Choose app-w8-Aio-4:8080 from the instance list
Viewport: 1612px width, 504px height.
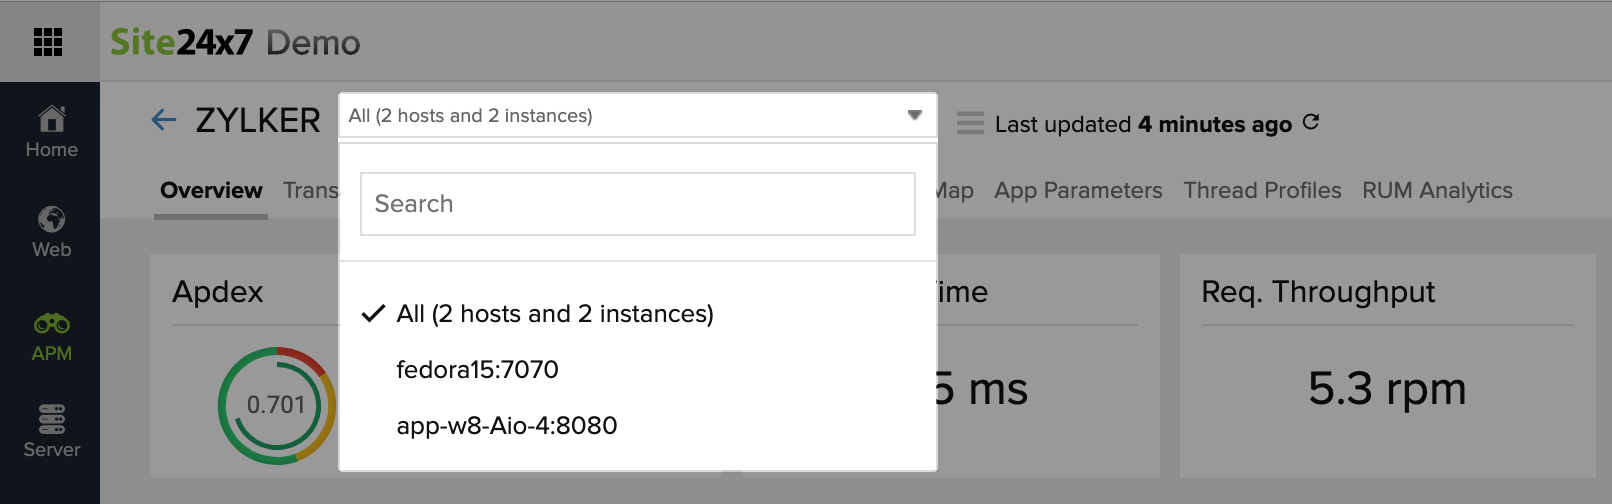pyautogui.click(x=506, y=426)
